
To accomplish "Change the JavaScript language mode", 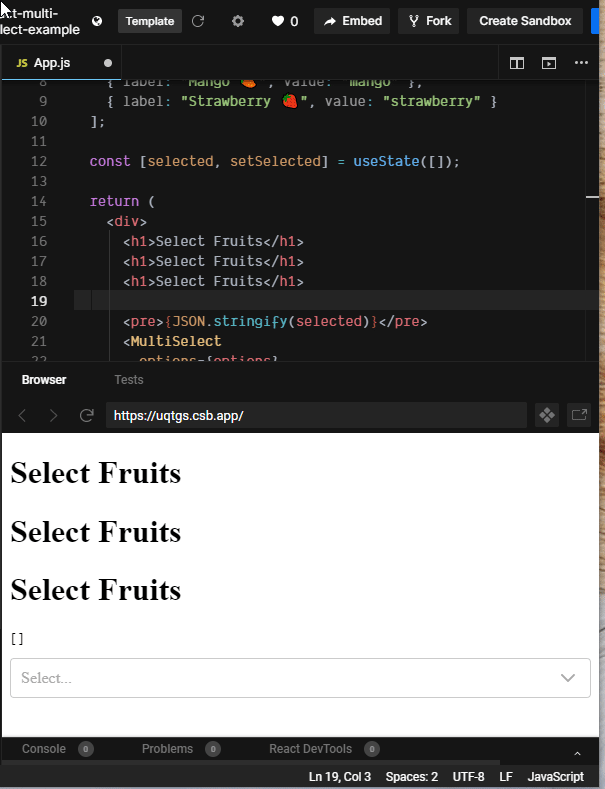I will (x=555, y=776).
